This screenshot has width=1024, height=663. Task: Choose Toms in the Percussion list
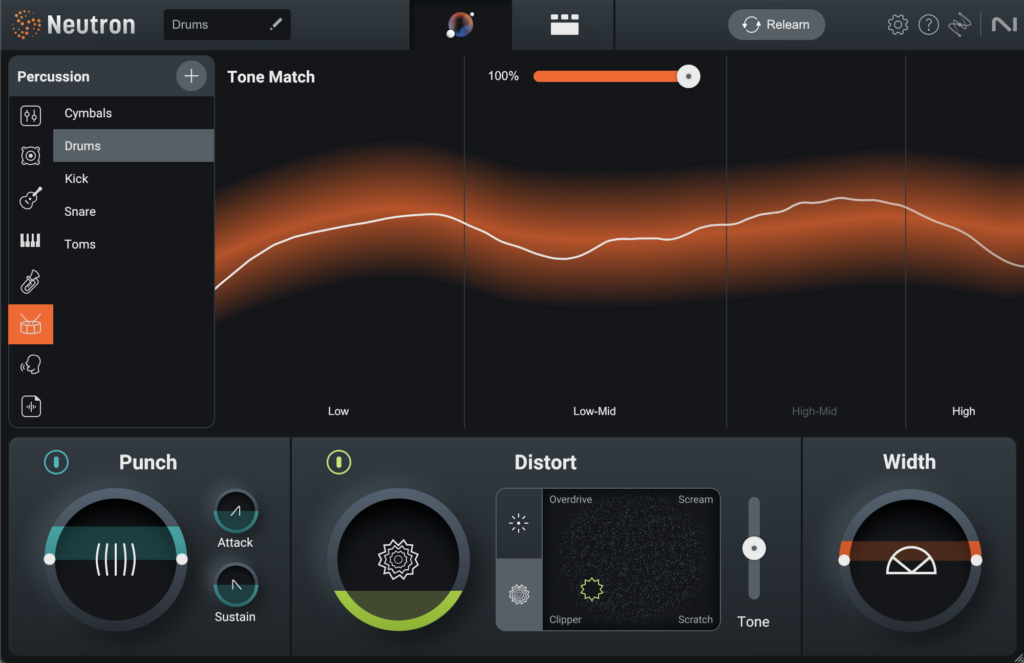133,244
